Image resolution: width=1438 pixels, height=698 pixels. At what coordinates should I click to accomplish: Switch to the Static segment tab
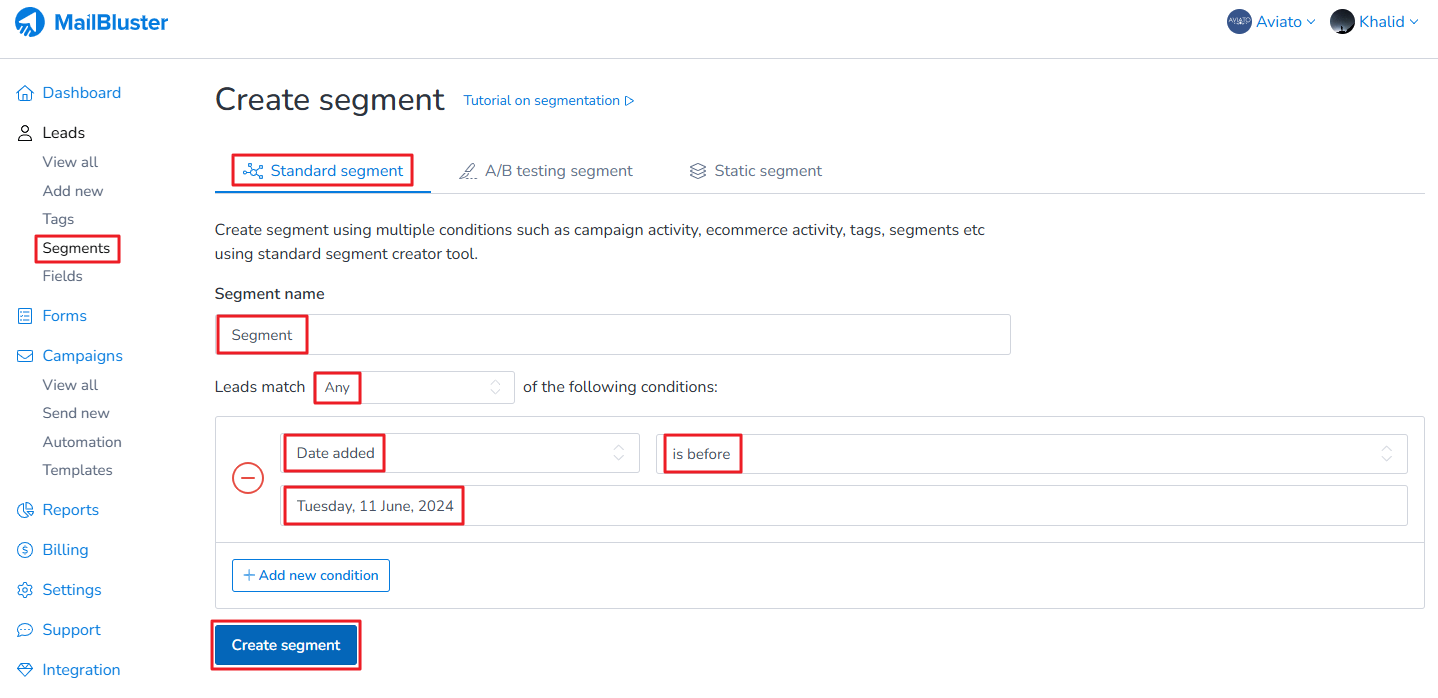(756, 171)
